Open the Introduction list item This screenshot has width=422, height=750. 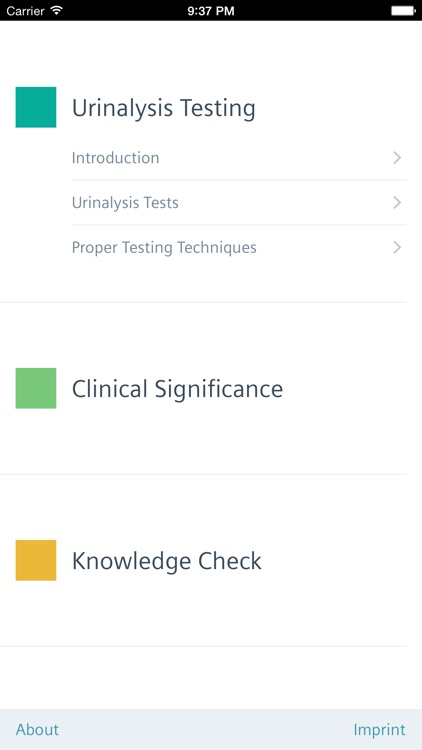[239, 158]
